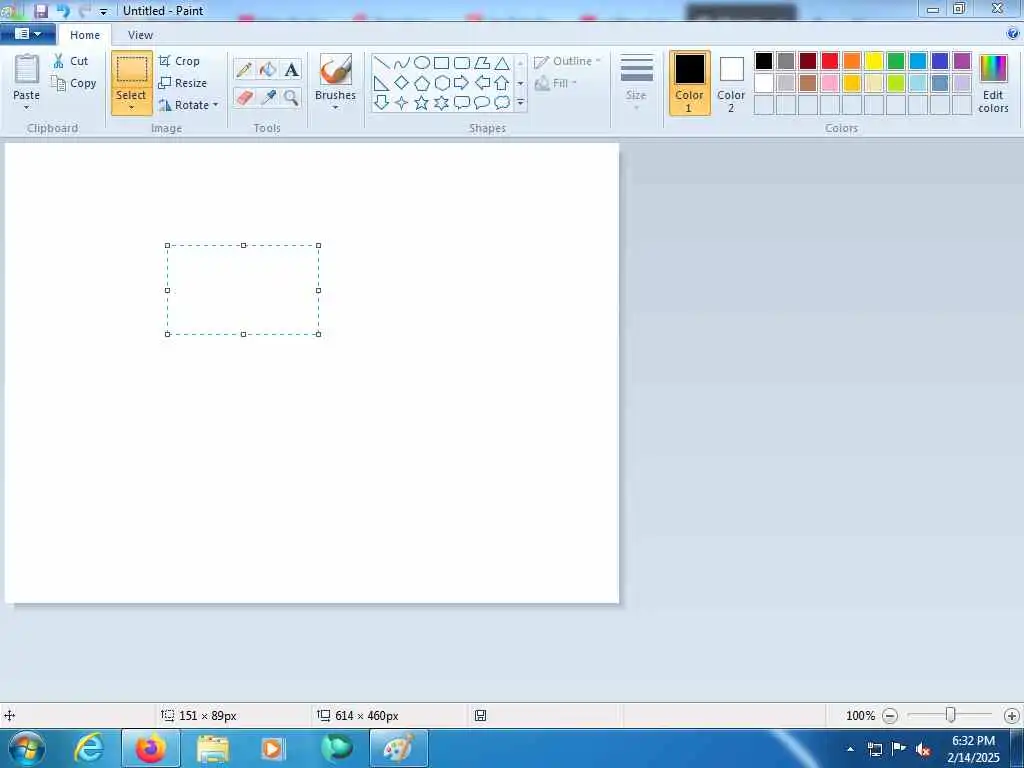Select the Left arrow shape
Viewport: 1024px width, 768px height.
coord(482,83)
